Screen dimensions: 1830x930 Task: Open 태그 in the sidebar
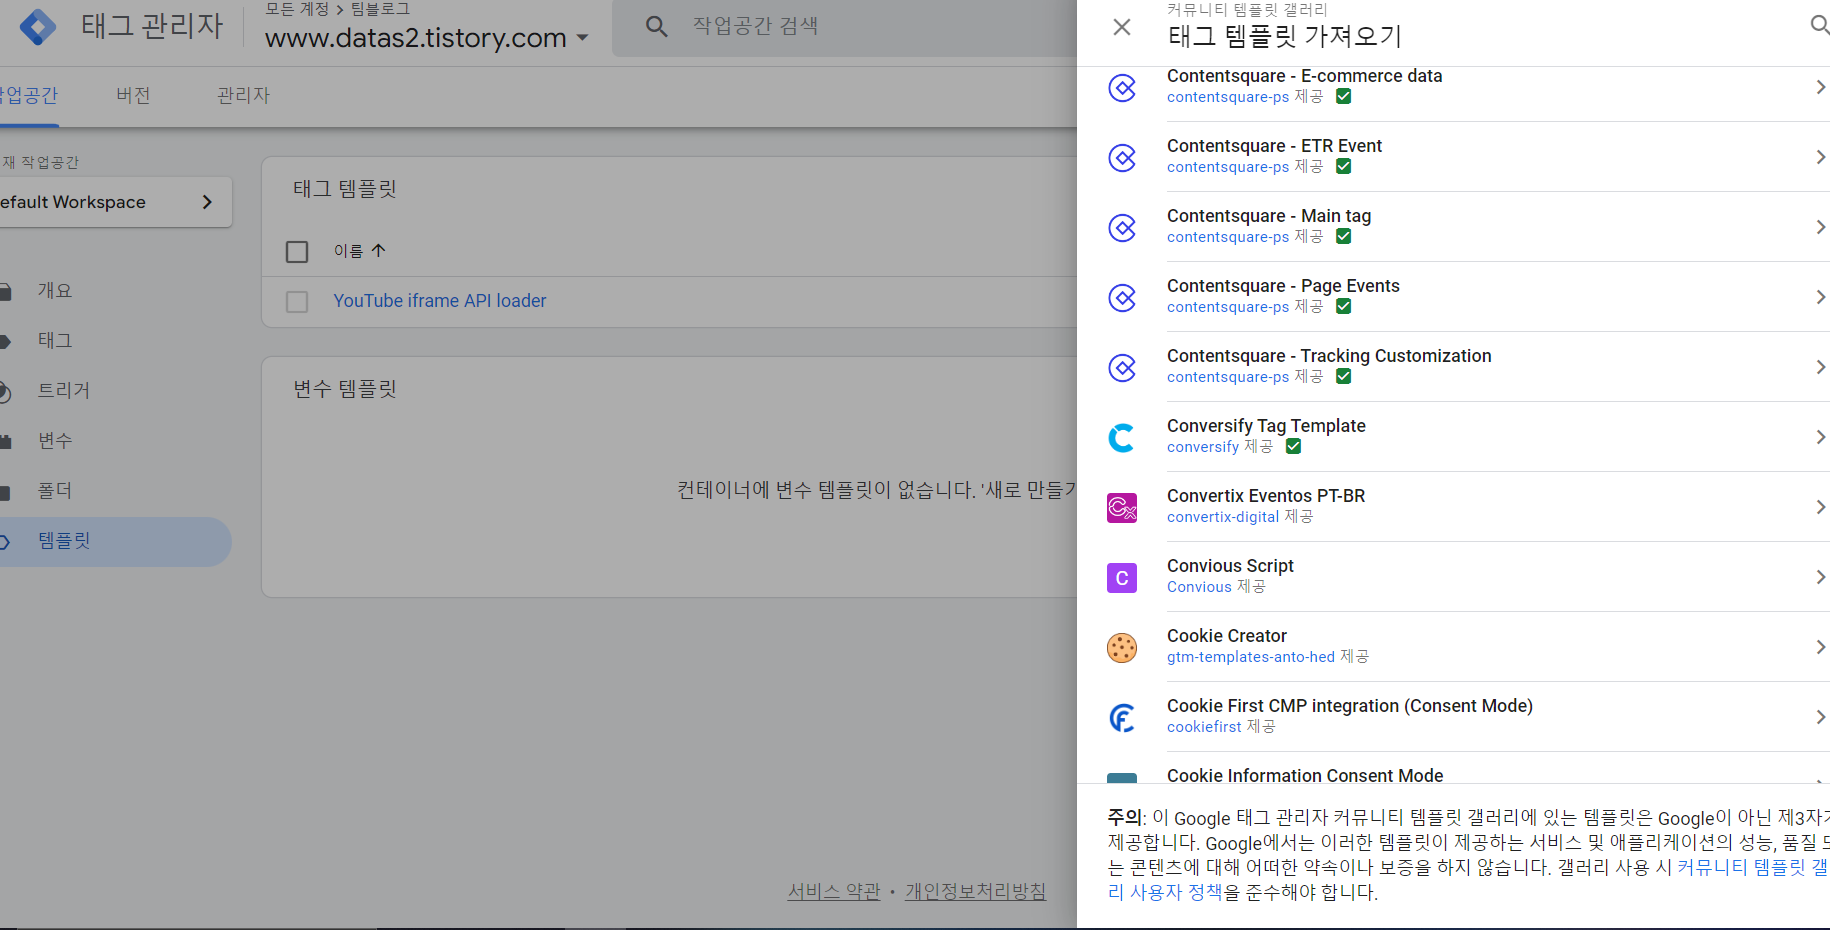pos(55,341)
